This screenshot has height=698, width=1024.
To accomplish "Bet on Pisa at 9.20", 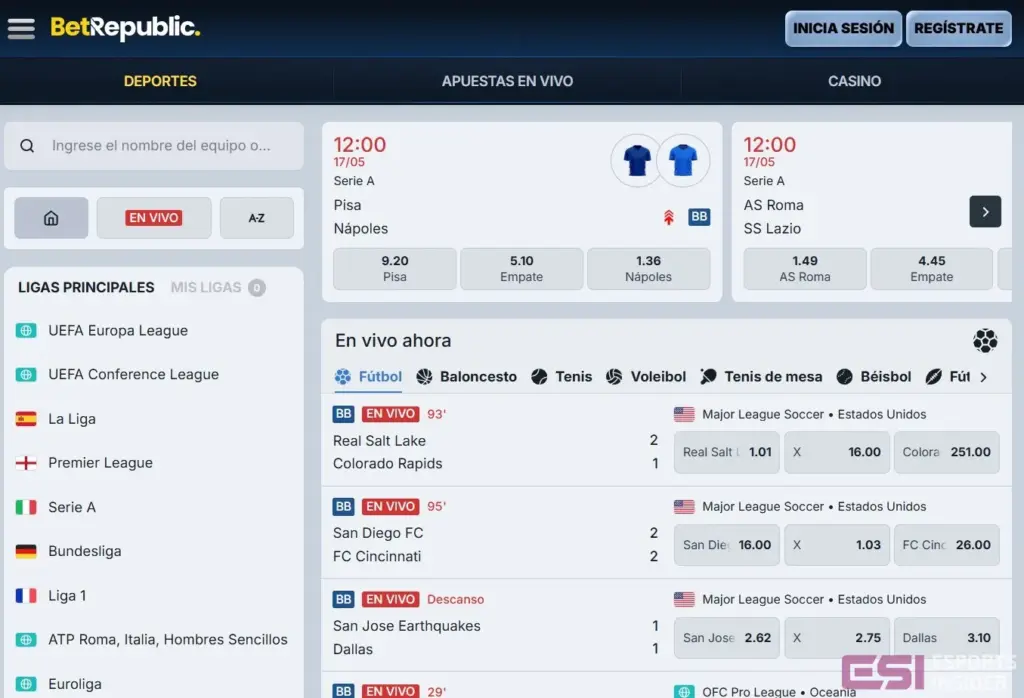I will click(x=394, y=268).
